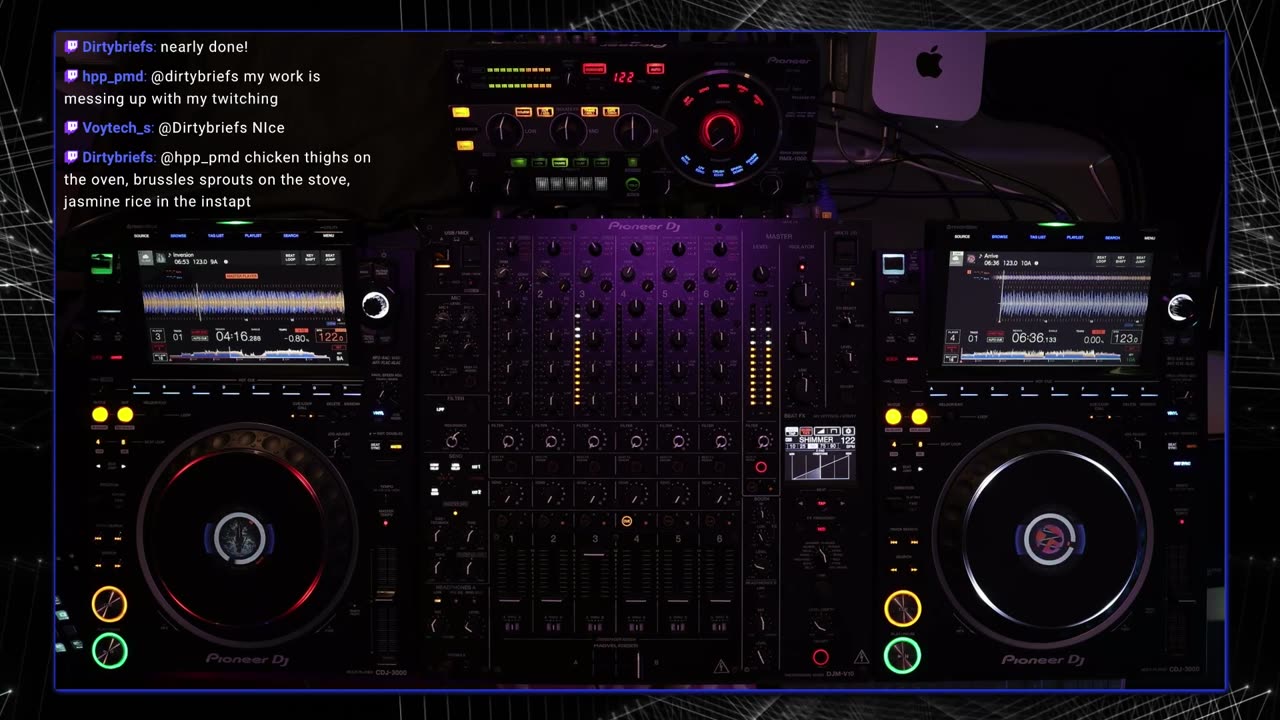Click the SHIMMER Beat FX display on mixer
Image resolution: width=1280 pixels, height=720 pixels.
coord(820,453)
